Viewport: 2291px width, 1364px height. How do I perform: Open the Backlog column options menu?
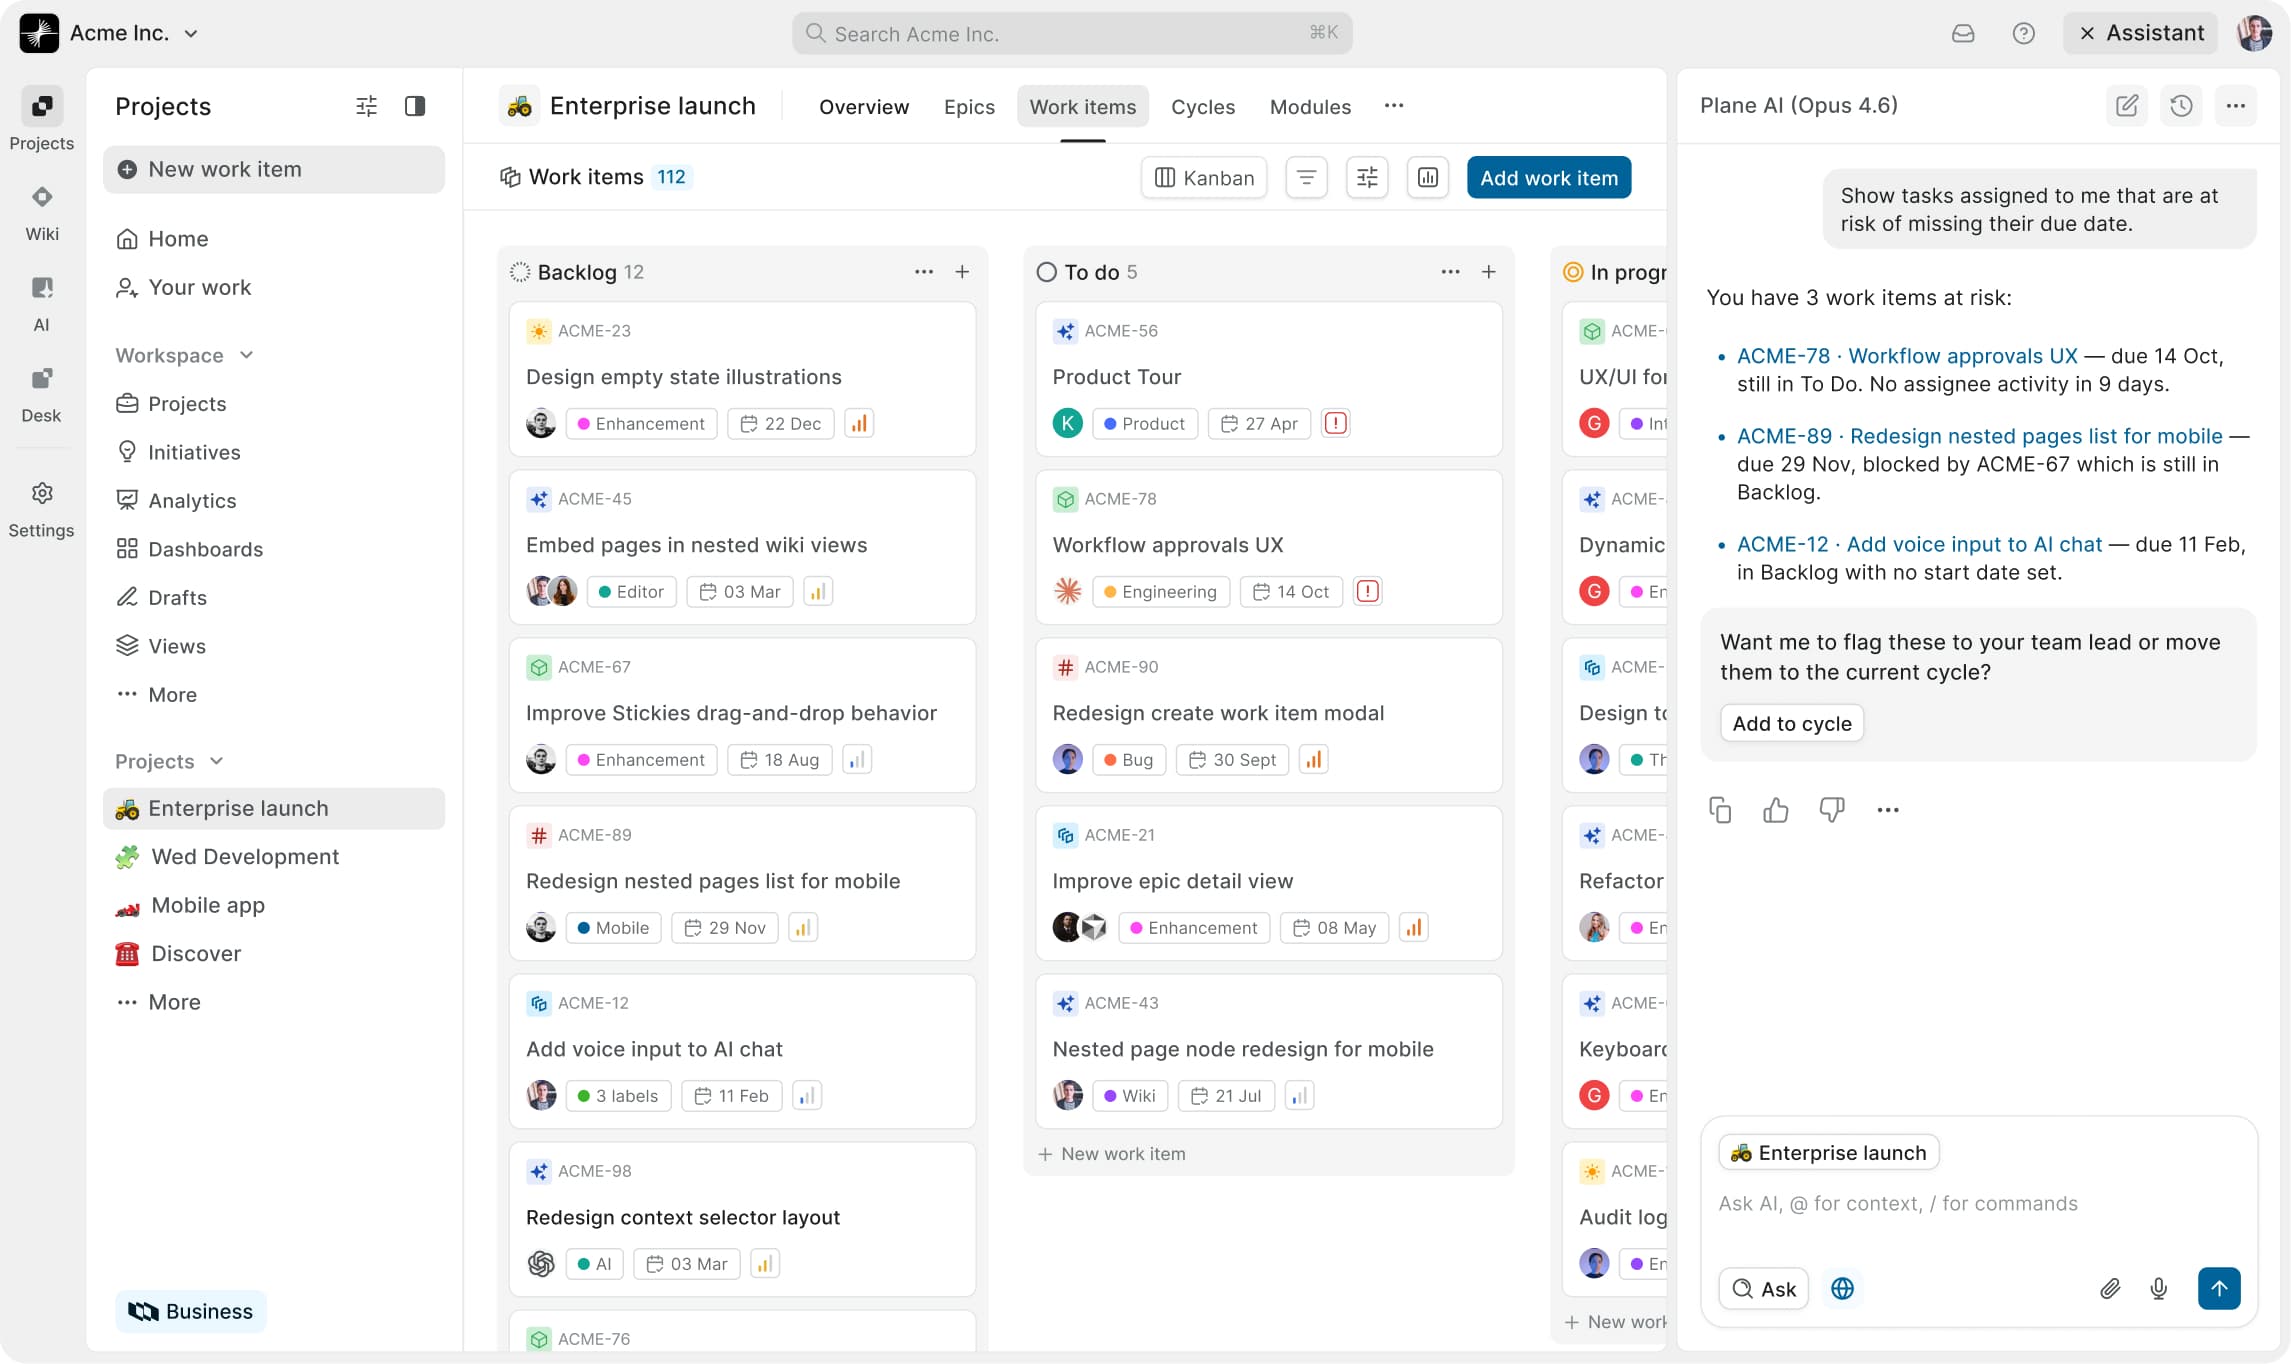coord(923,271)
